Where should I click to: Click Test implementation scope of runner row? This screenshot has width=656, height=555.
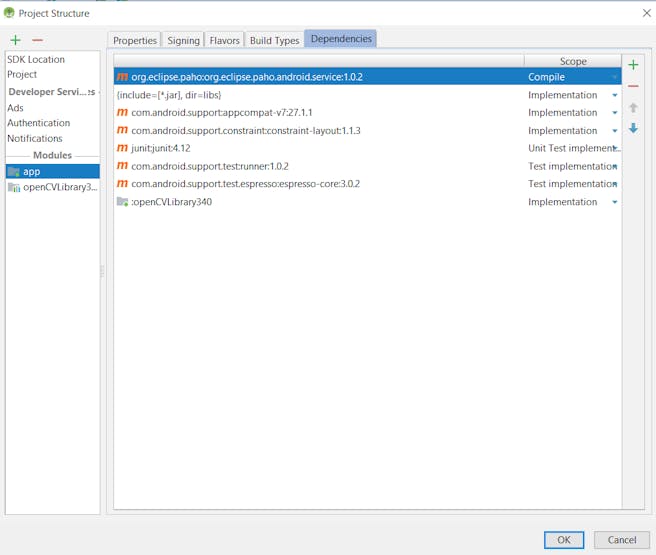pos(572,166)
